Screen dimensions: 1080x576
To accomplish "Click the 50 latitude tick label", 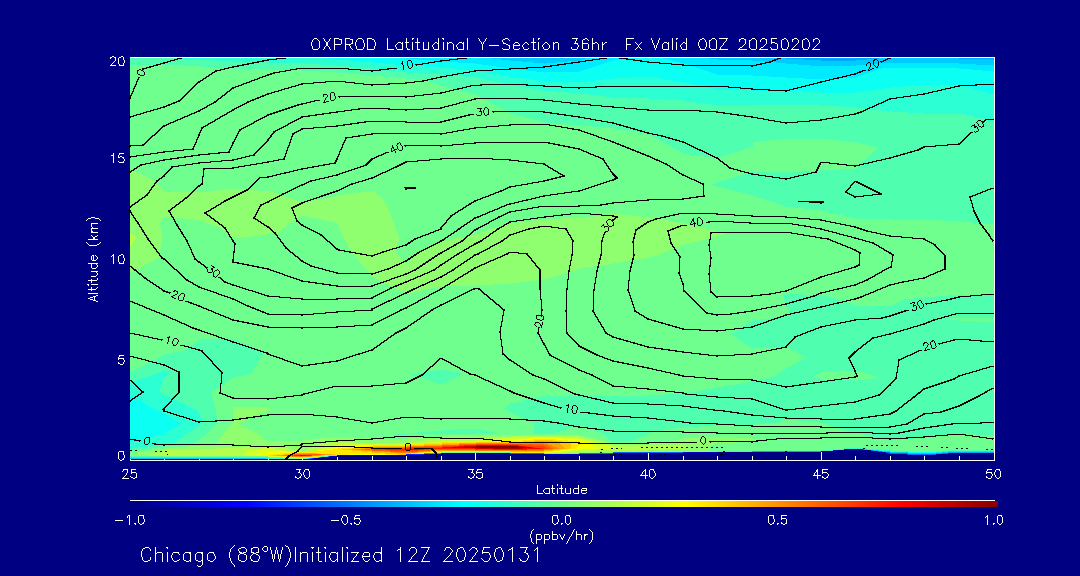I will click(993, 473).
